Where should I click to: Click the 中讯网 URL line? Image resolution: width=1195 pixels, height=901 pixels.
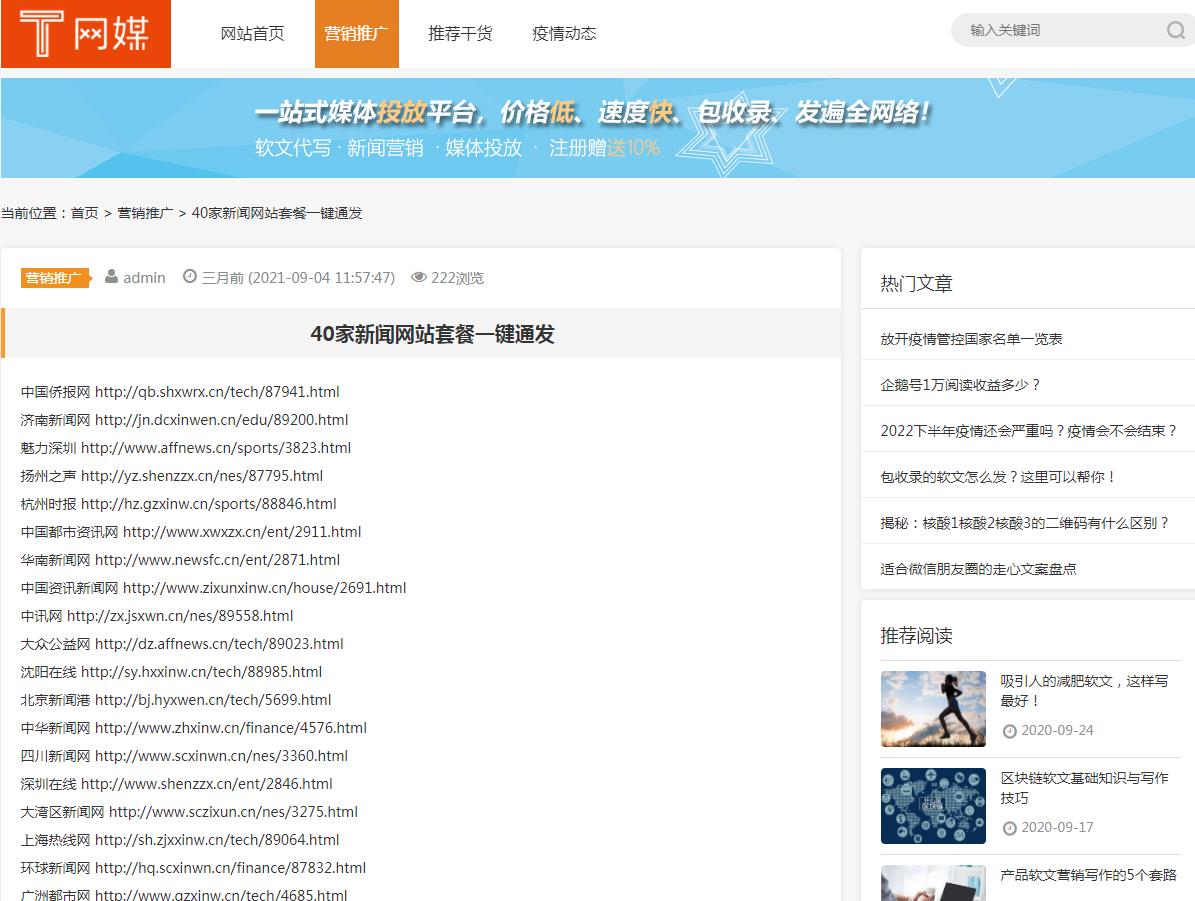157,616
